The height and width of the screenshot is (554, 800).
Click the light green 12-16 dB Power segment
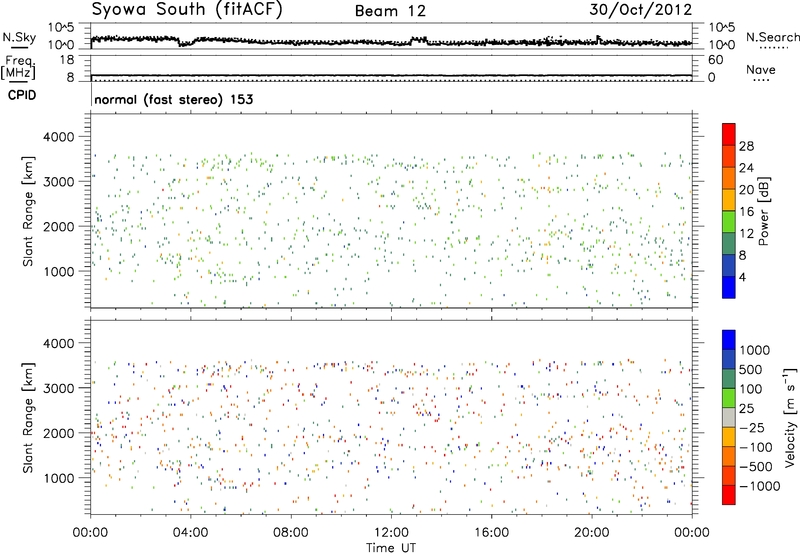[x=729, y=222]
